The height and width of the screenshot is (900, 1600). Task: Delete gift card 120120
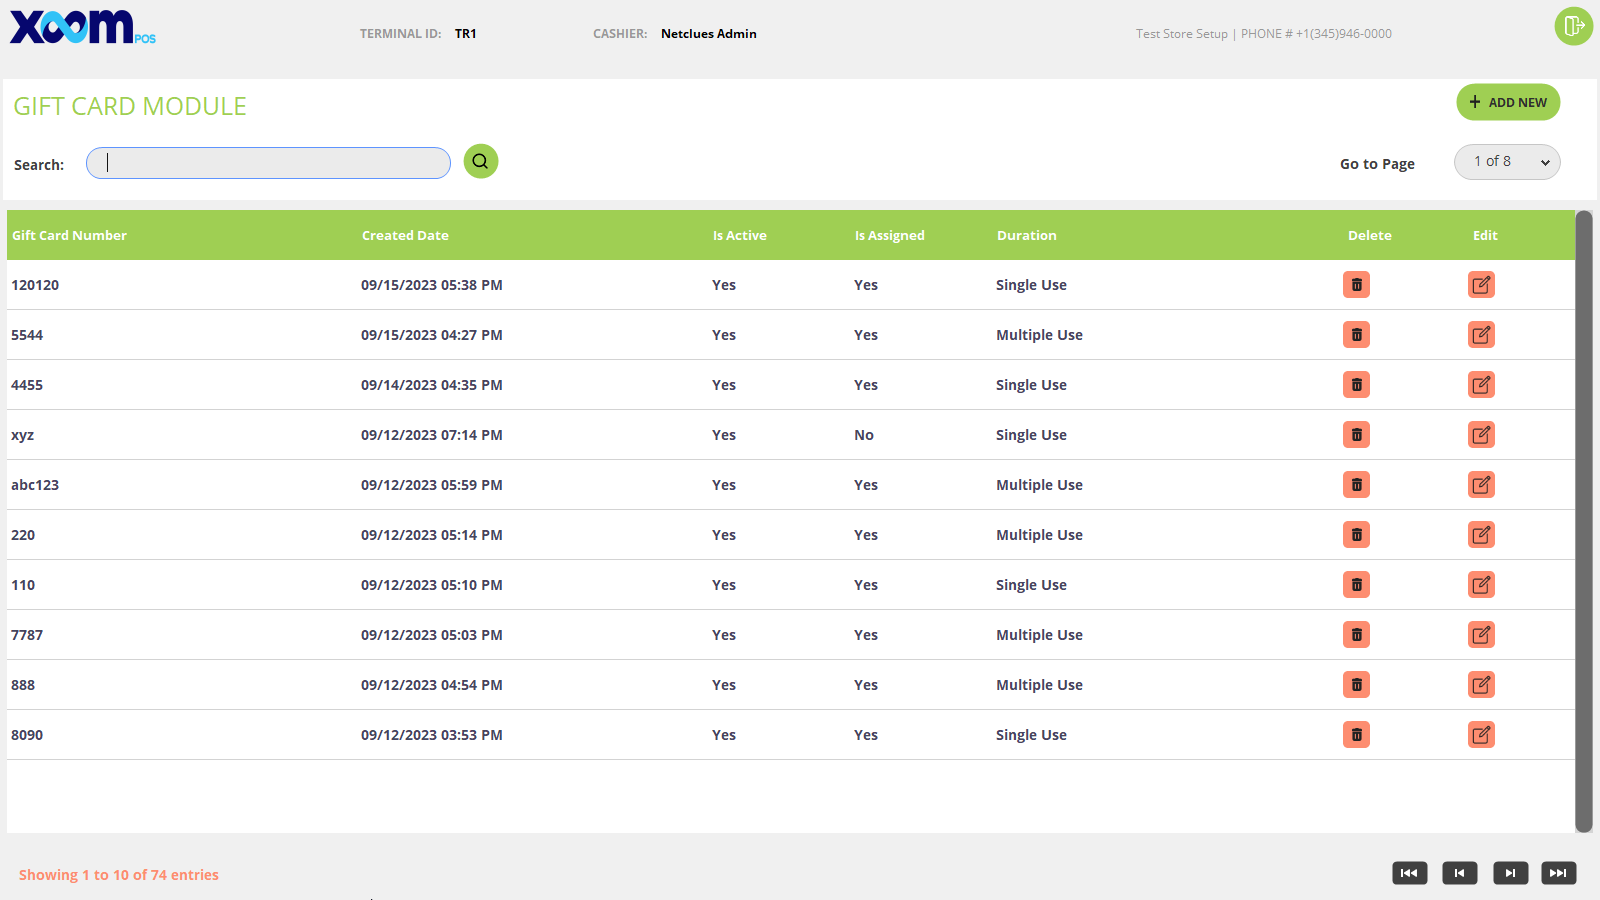pyautogui.click(x=1356, y=285)
